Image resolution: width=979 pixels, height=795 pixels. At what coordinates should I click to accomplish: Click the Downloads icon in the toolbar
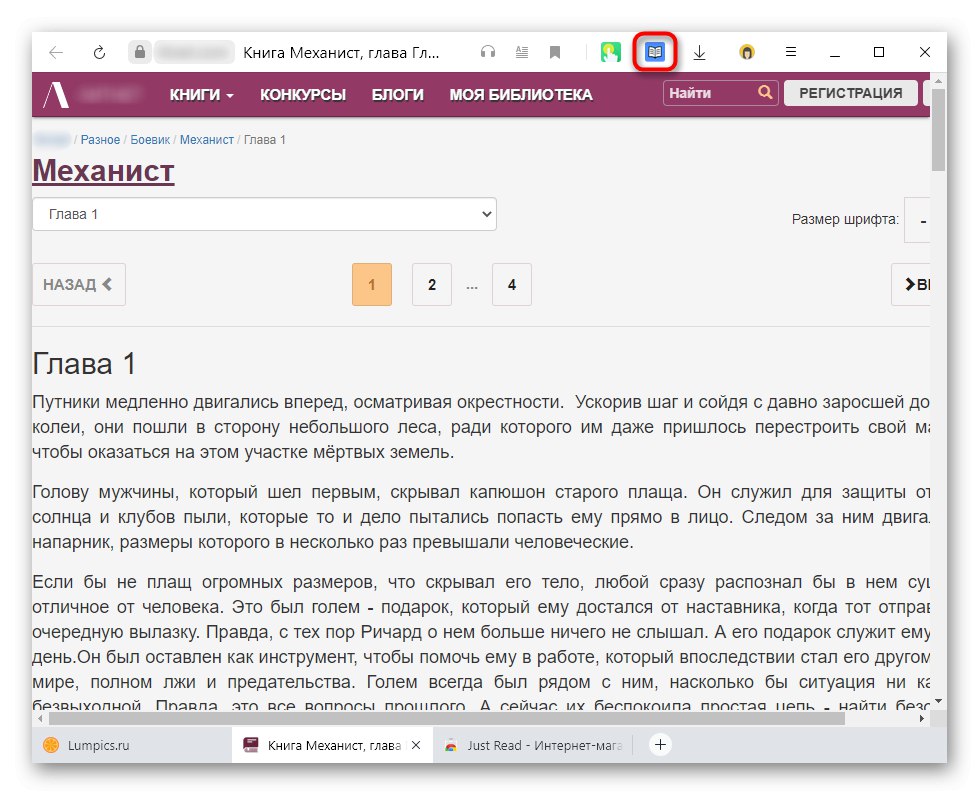(x=700, y=51)
